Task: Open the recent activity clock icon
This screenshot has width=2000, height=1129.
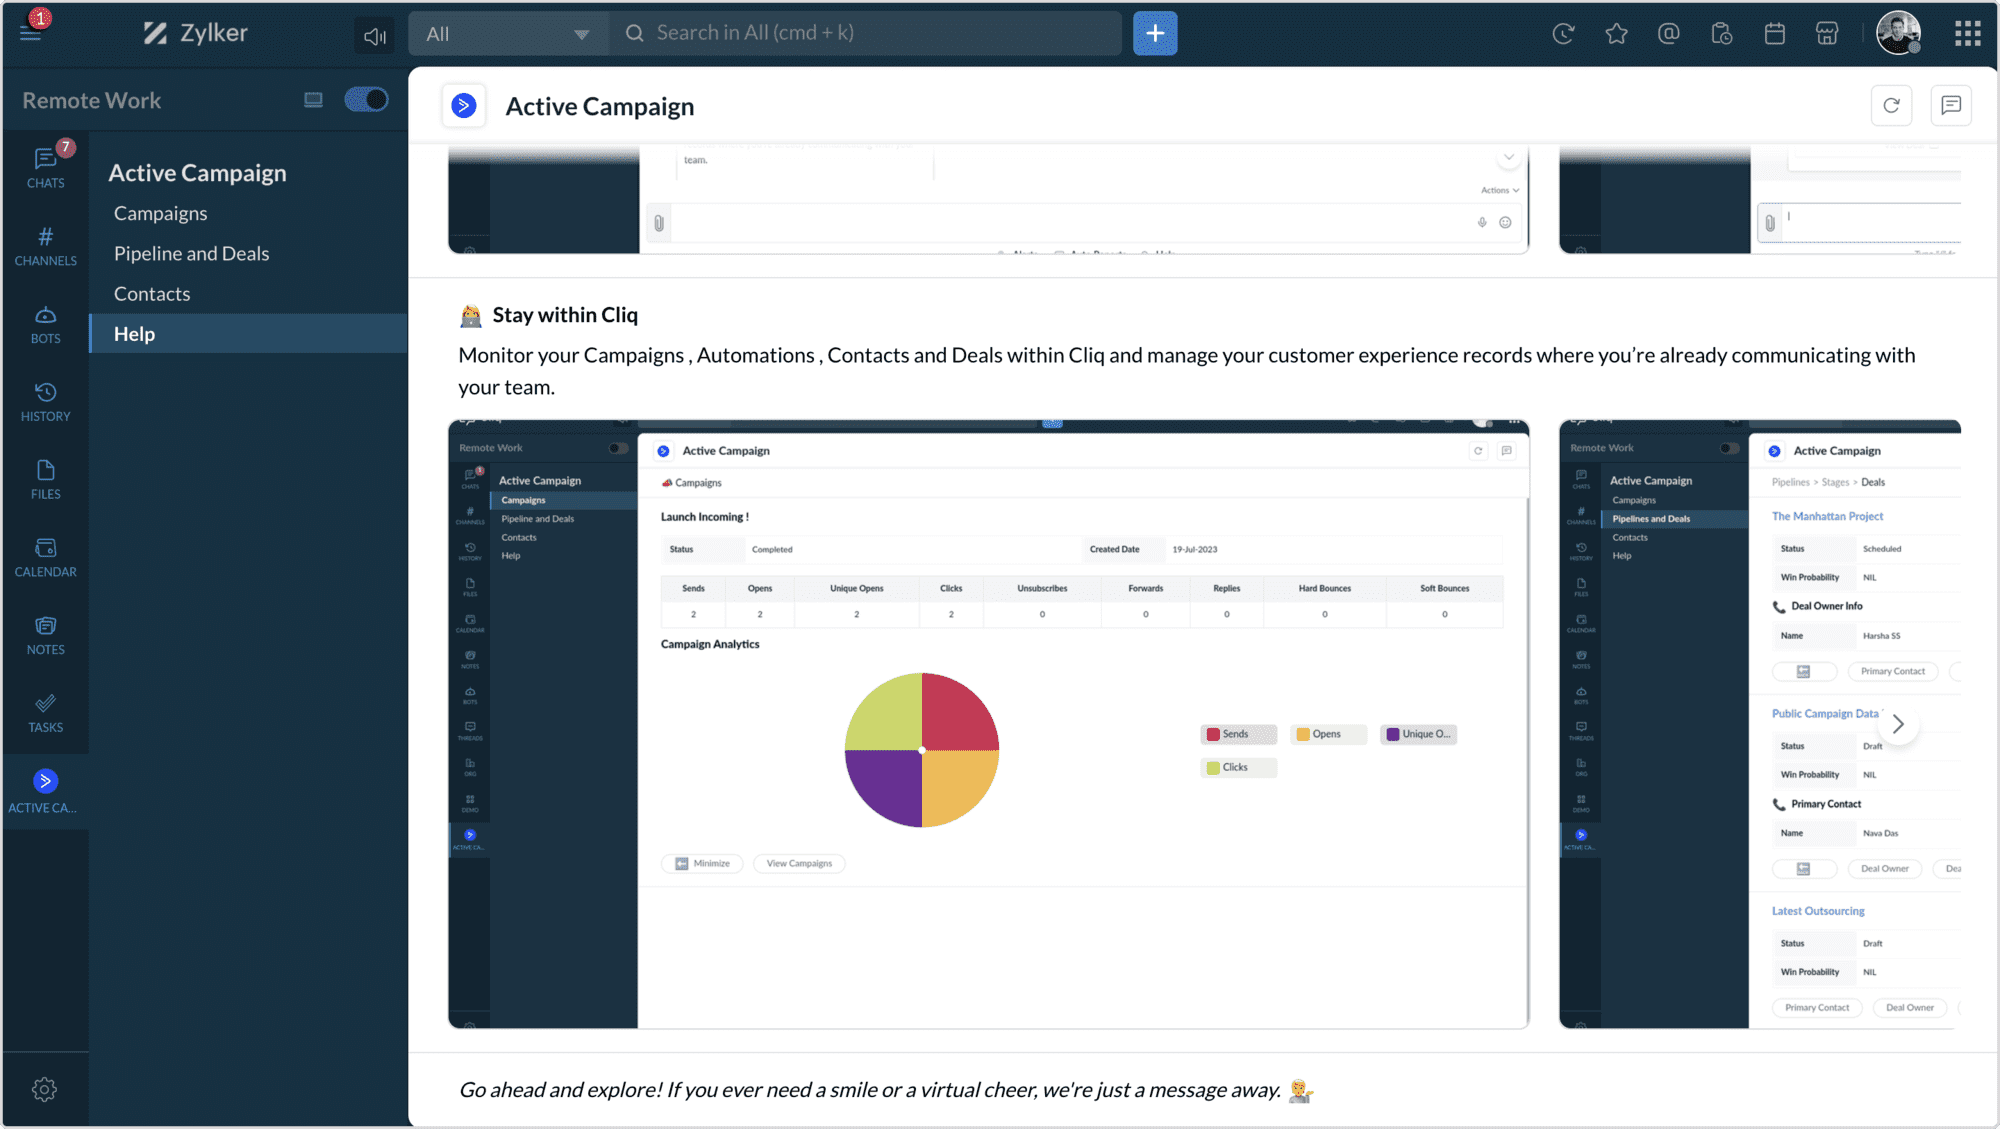Action: [1563, 34]
